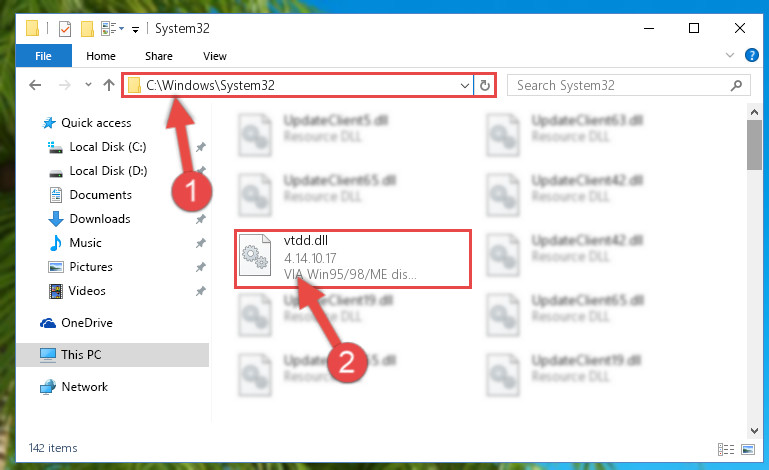
Task: Expand the ribbon with the chevron
Action: [x=730, y=55]
